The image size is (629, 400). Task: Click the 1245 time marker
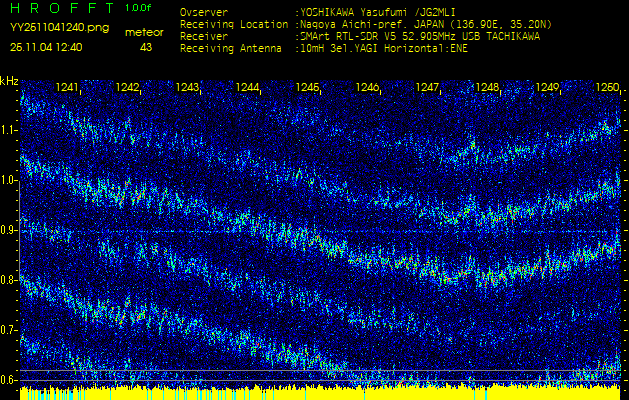(x=308, y=88)
